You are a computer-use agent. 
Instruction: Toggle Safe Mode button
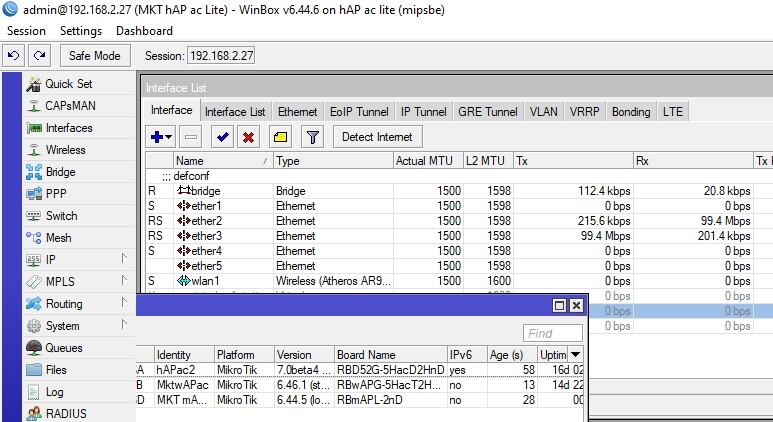(x=95, y=55)
